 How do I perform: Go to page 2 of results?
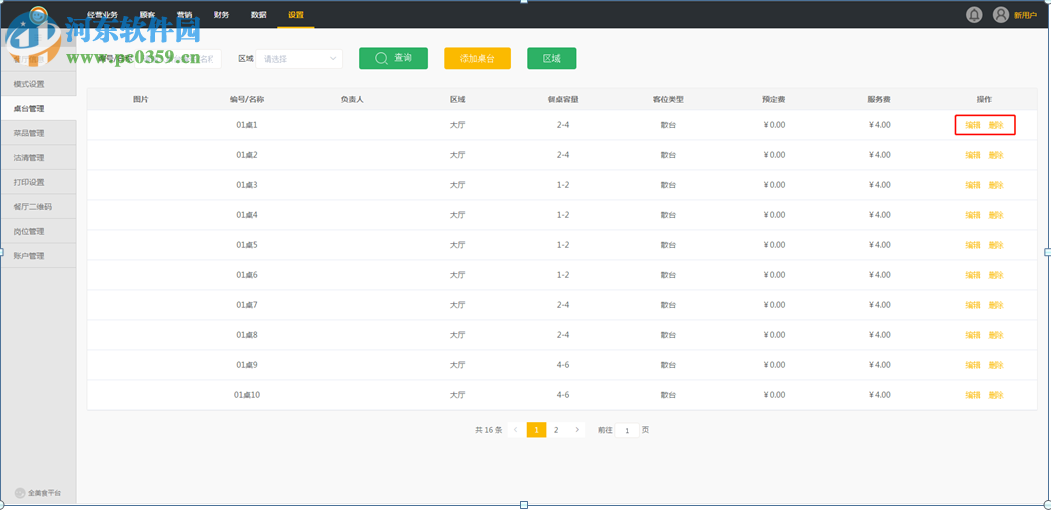tap(556, 430)
